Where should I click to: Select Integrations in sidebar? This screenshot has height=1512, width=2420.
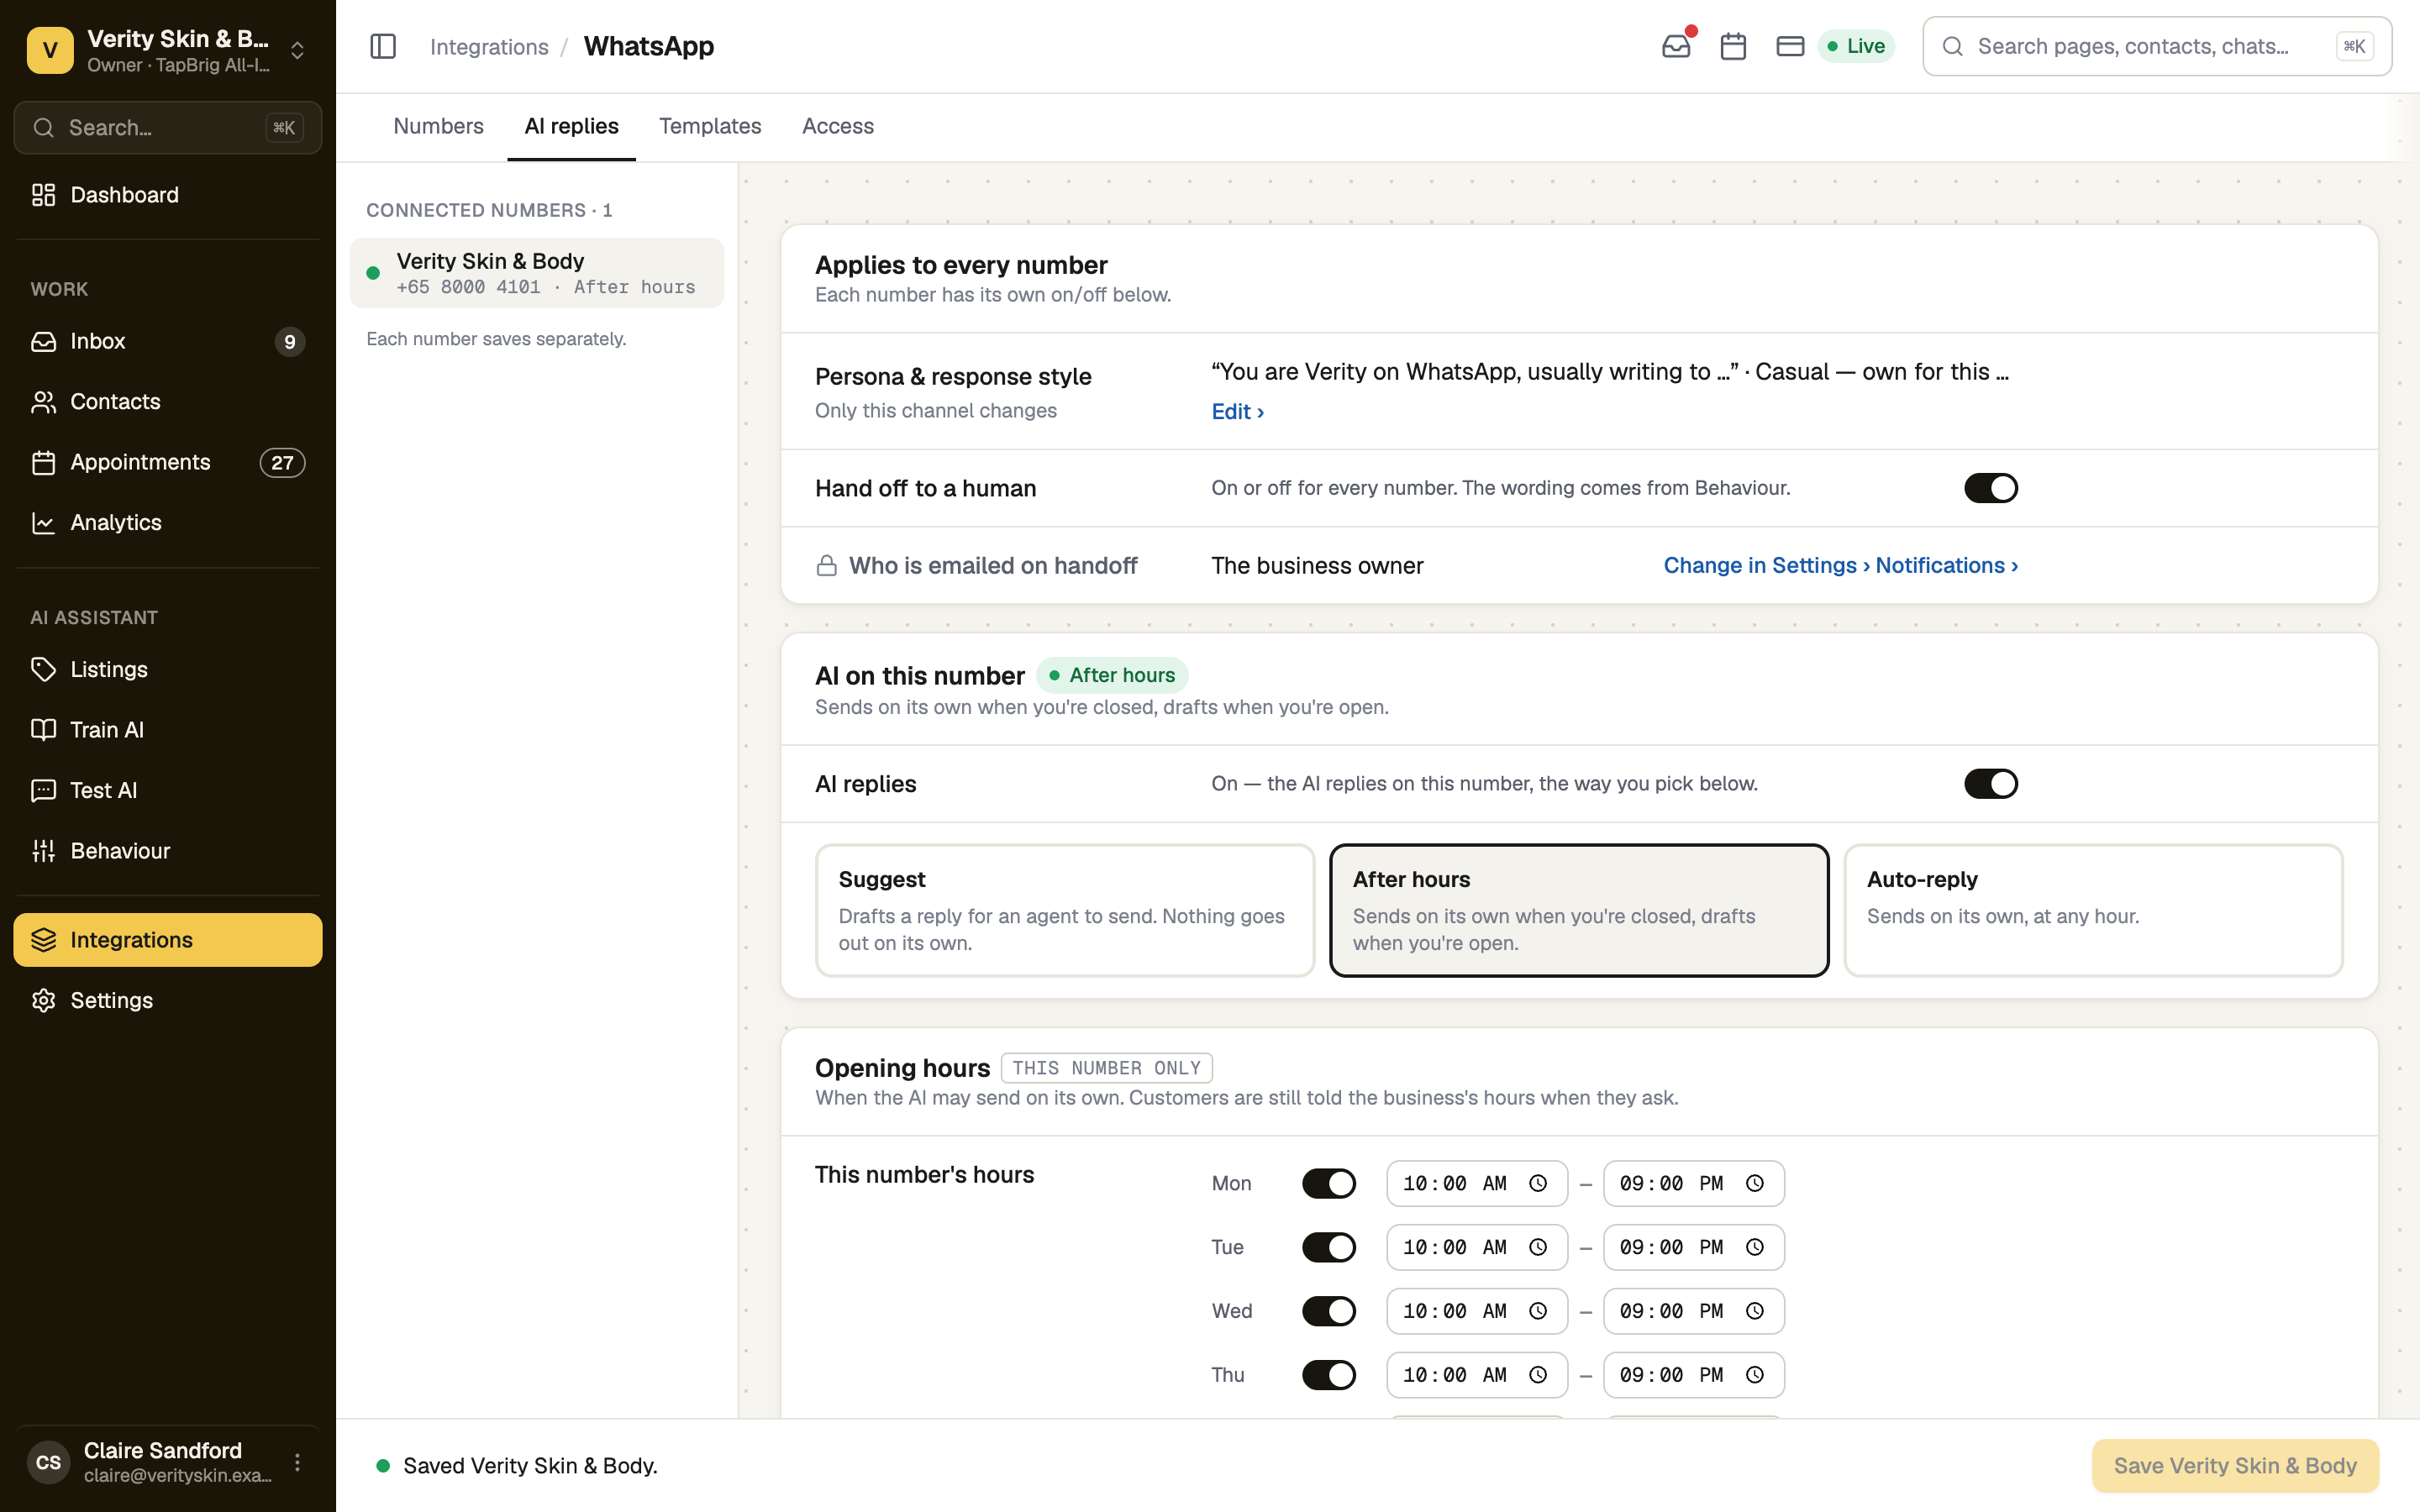168,940
